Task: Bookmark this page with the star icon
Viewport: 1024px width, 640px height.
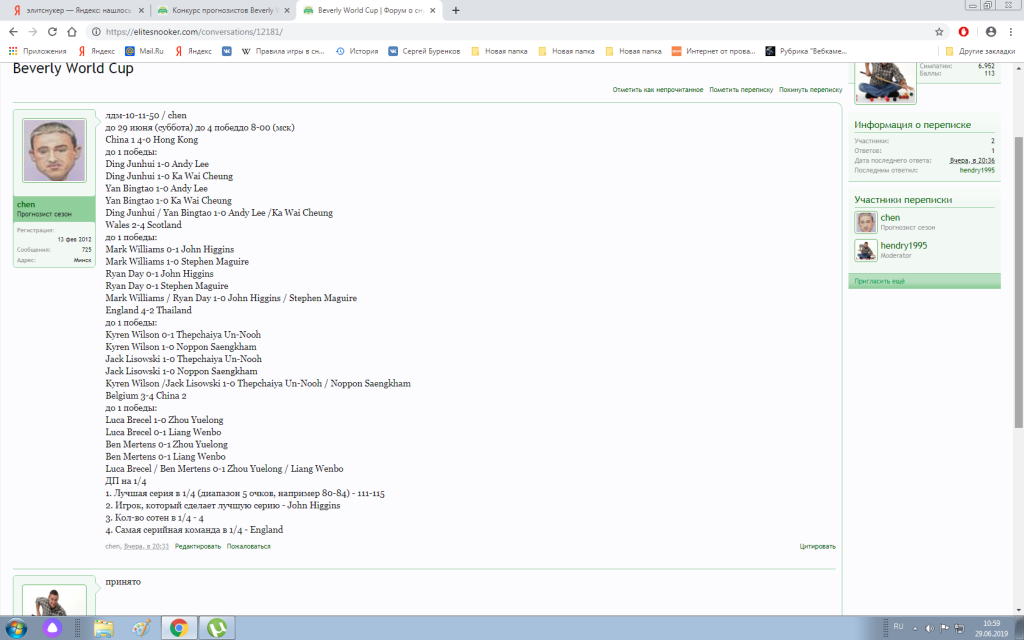Action: (x=939, y=31)
